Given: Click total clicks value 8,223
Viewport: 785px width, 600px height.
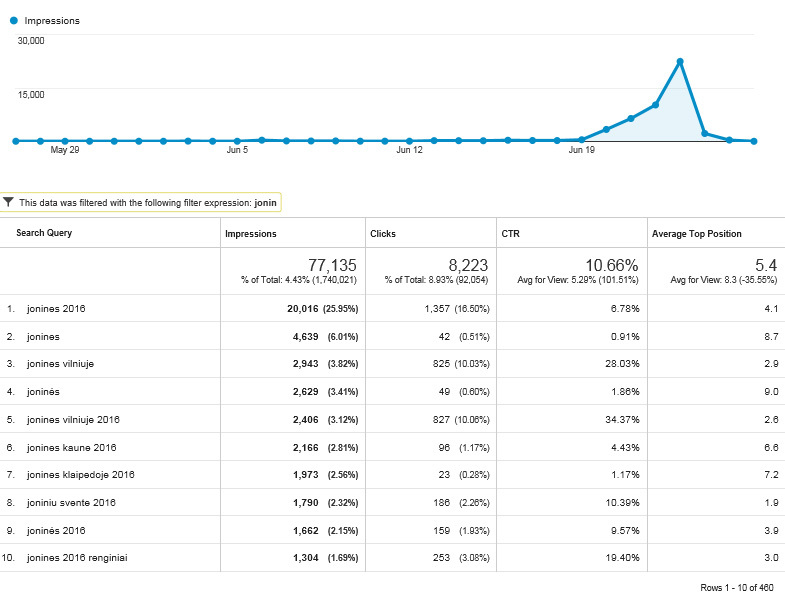Looking at the screenshot, I should 468,265.
